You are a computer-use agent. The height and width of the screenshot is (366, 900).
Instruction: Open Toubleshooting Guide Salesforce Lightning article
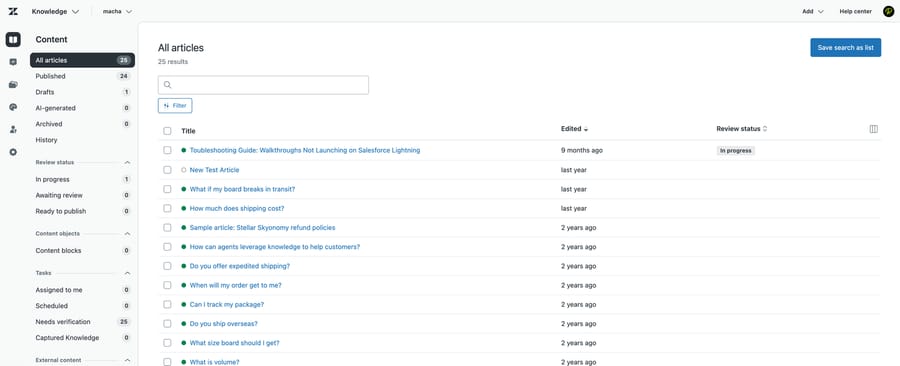(305, 150)
